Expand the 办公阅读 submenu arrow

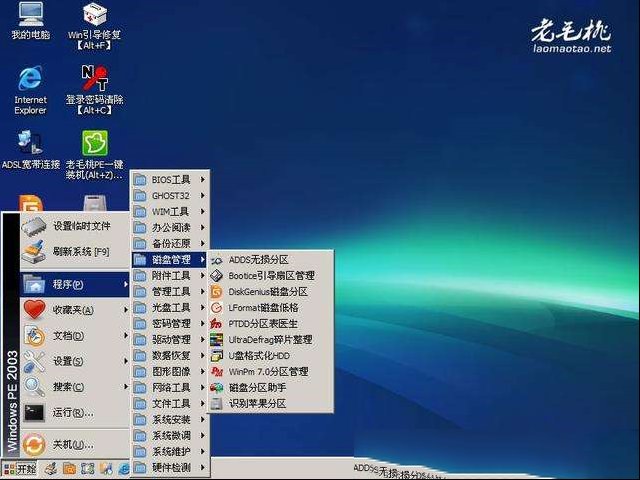click(202, 227)
